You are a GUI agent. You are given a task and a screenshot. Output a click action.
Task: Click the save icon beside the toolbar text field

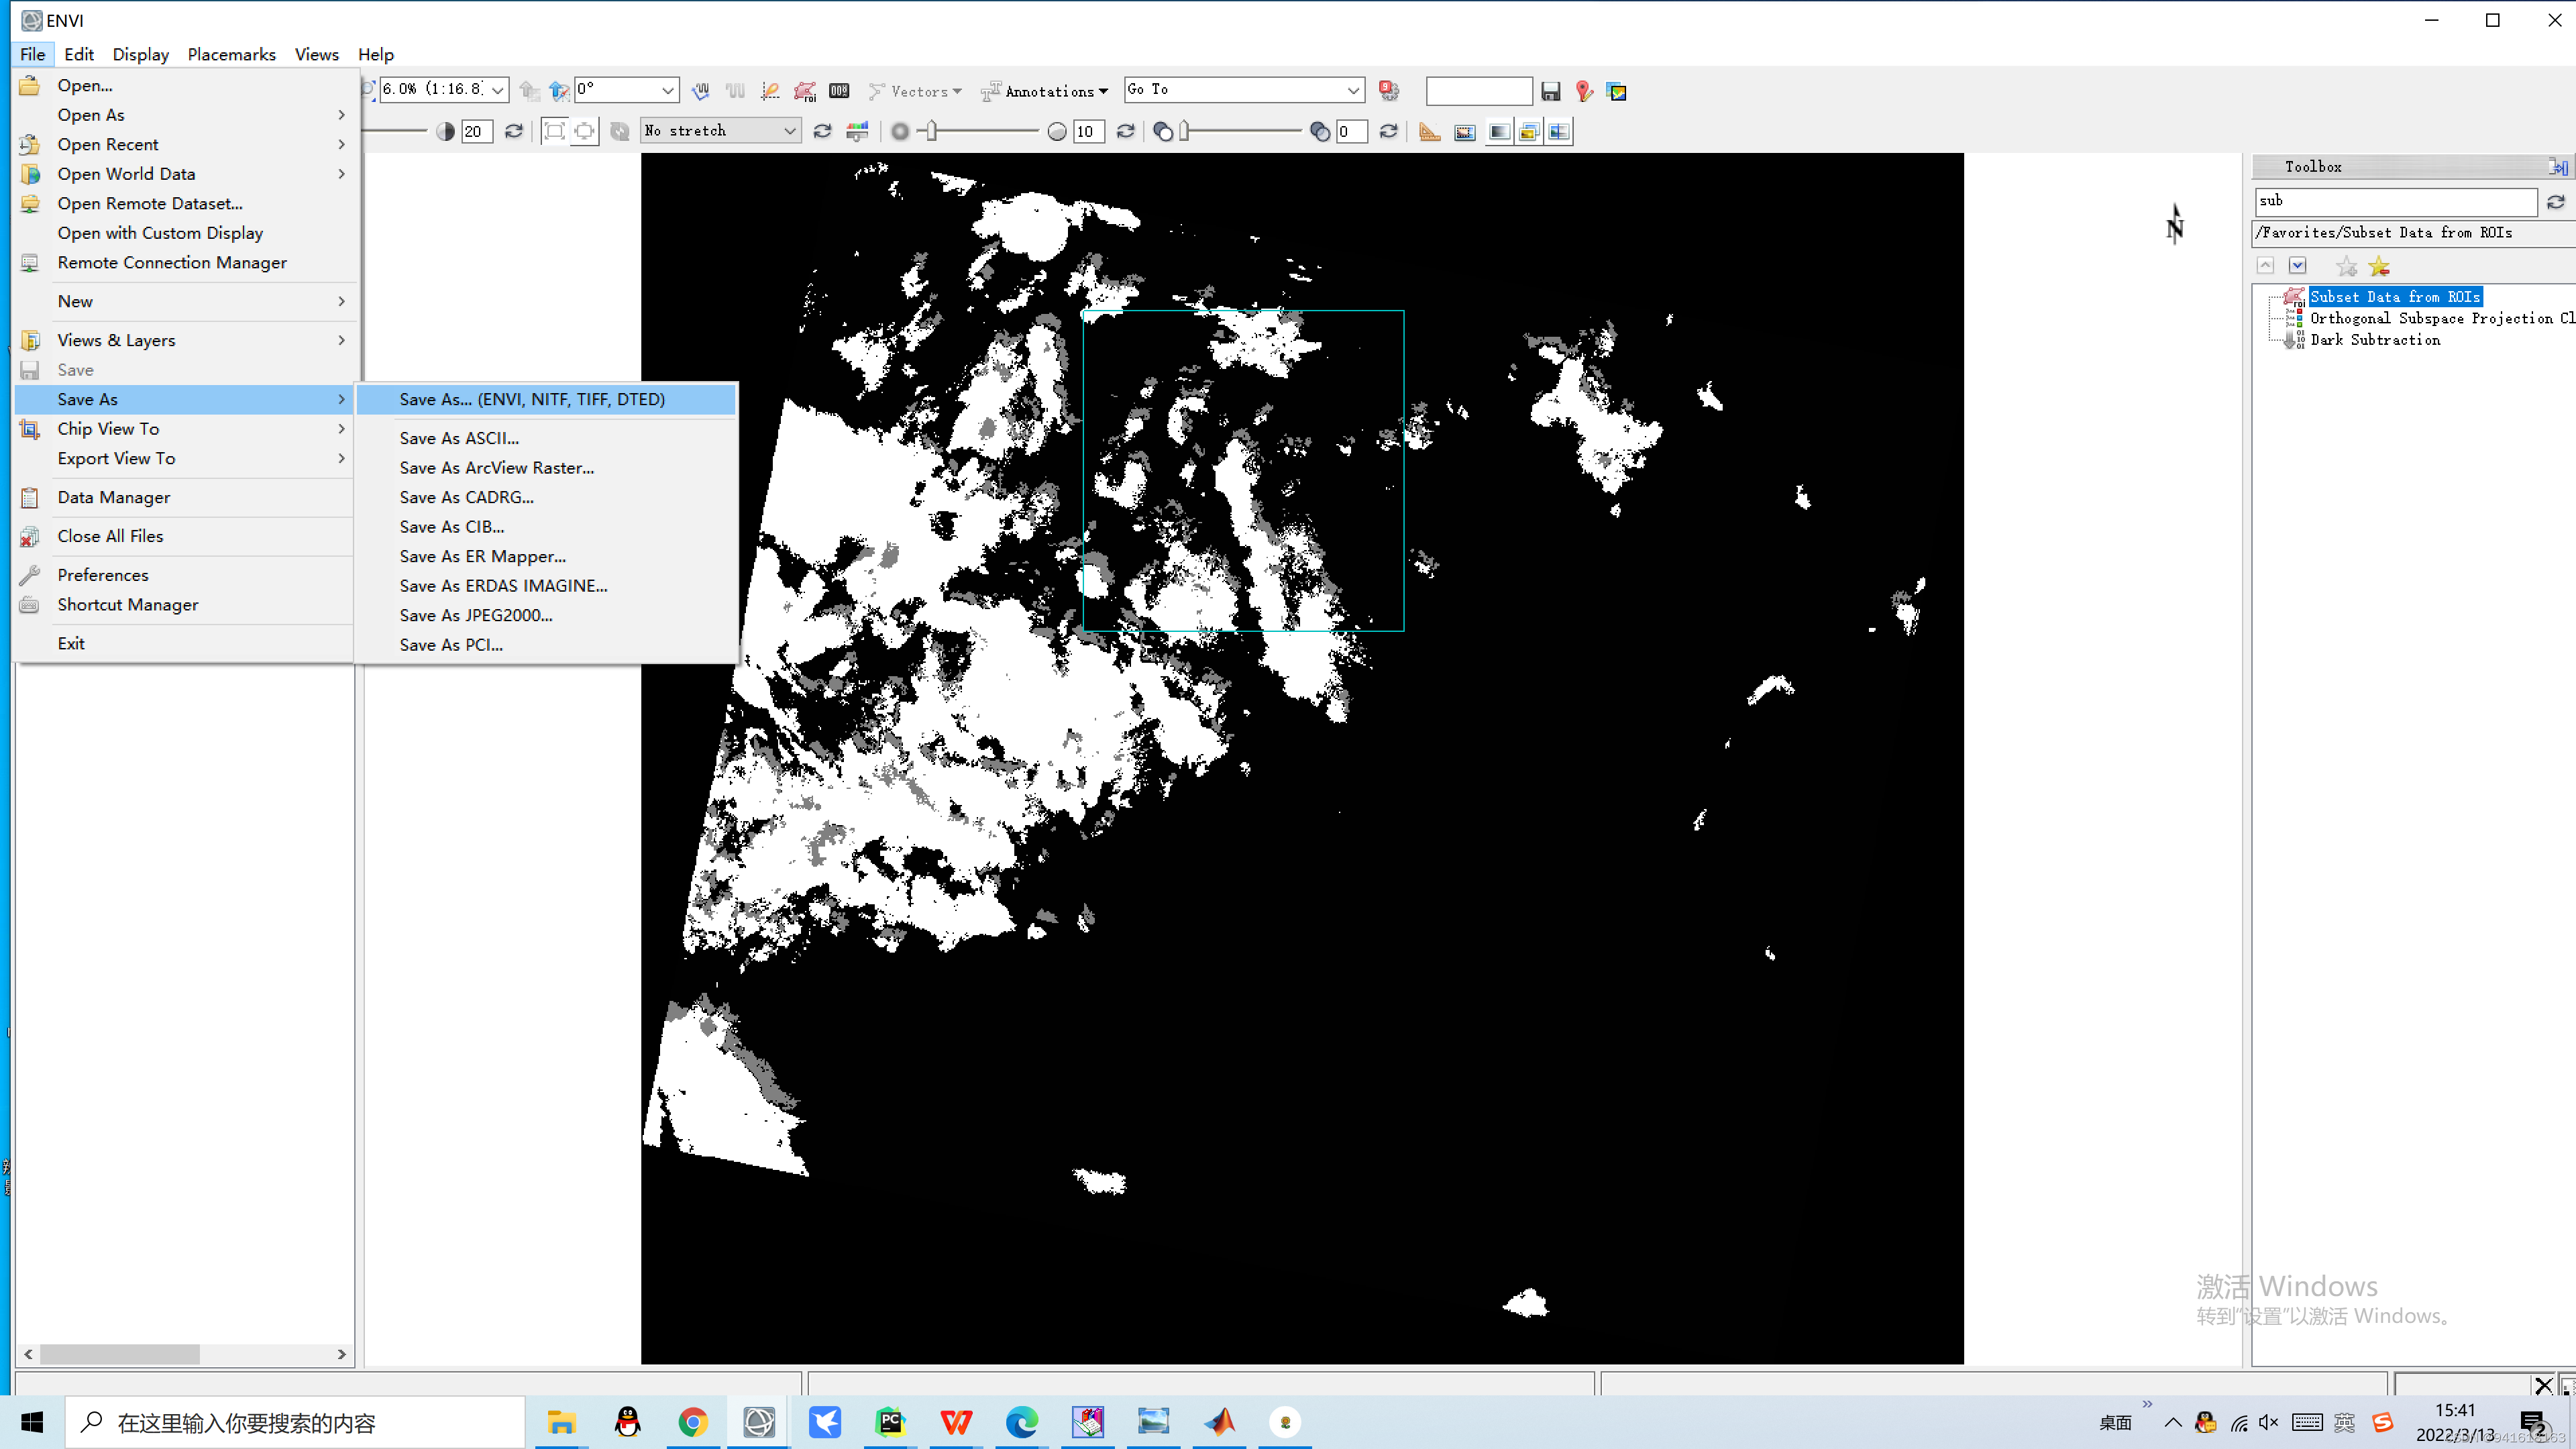1551,91
